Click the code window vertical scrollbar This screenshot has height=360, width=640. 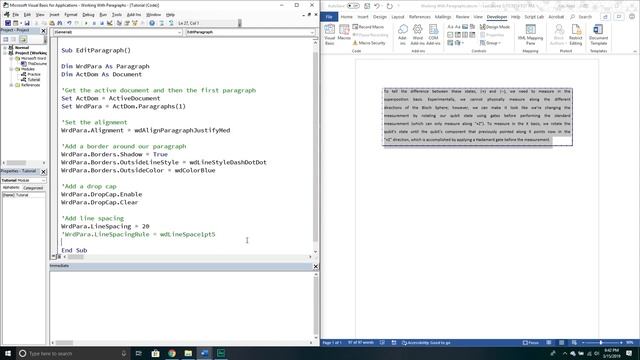315,147
